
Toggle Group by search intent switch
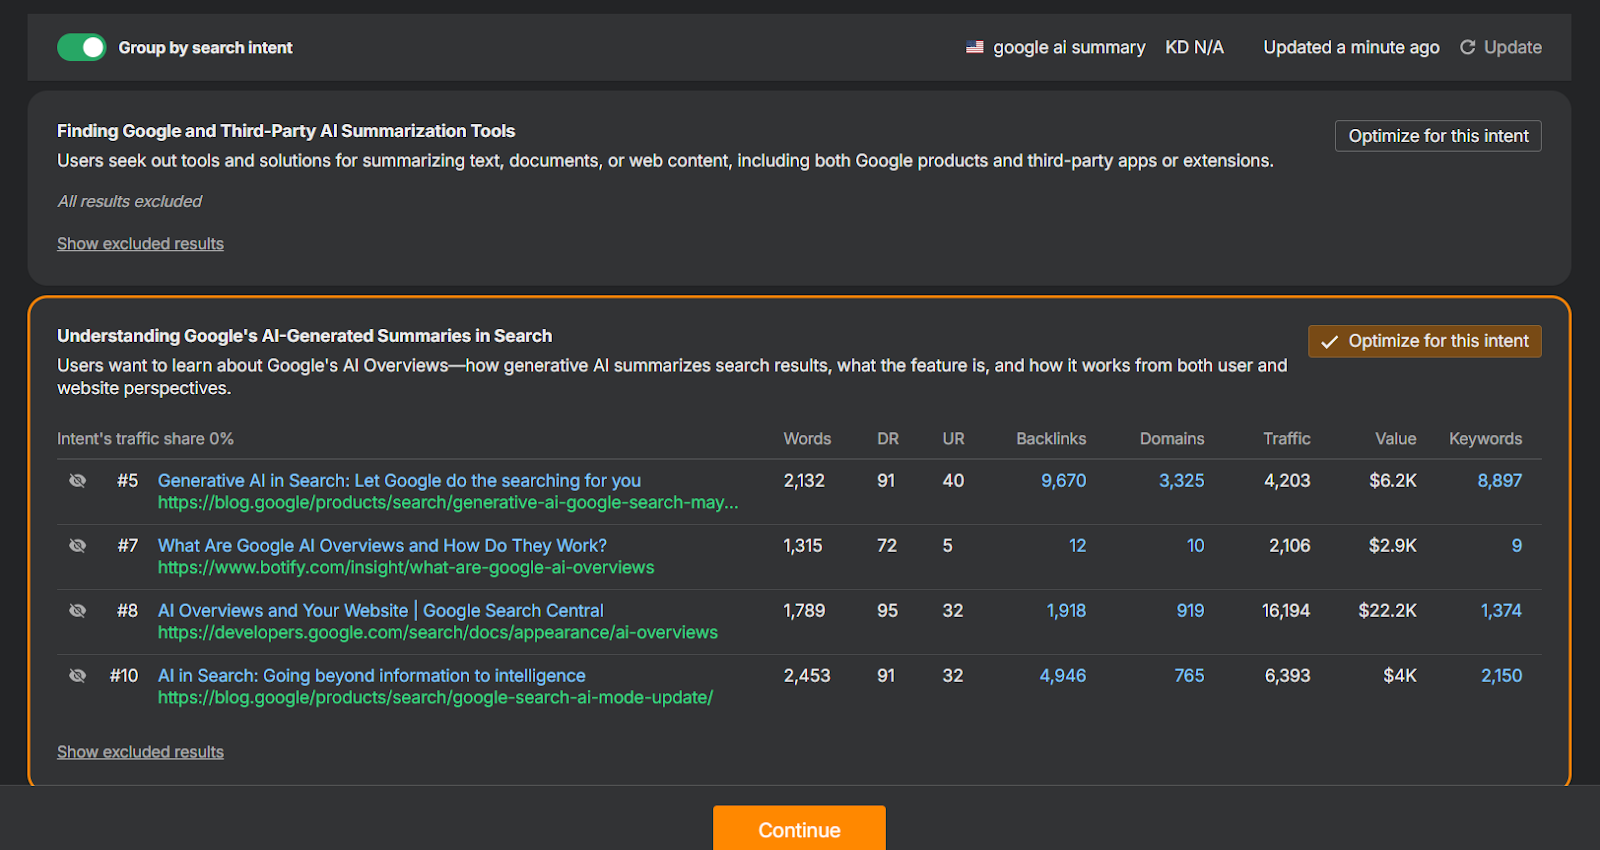82,47
